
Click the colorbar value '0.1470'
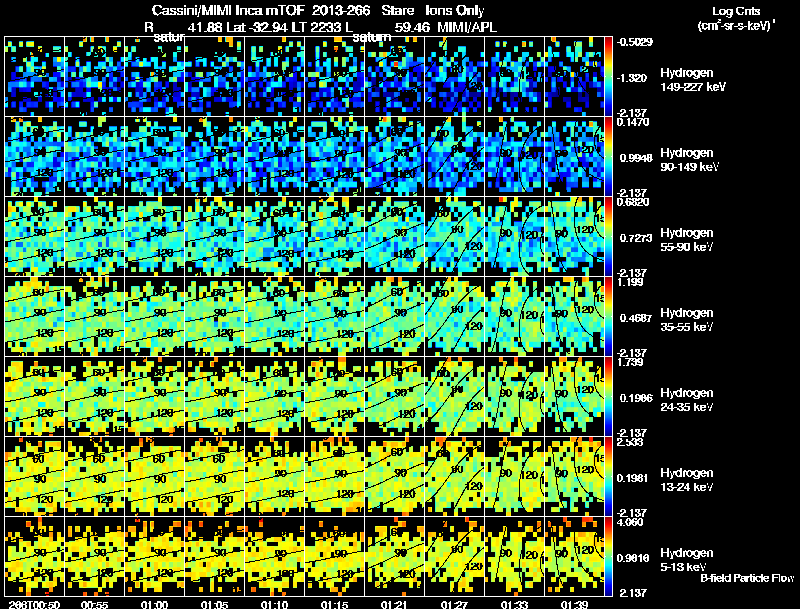633,122
